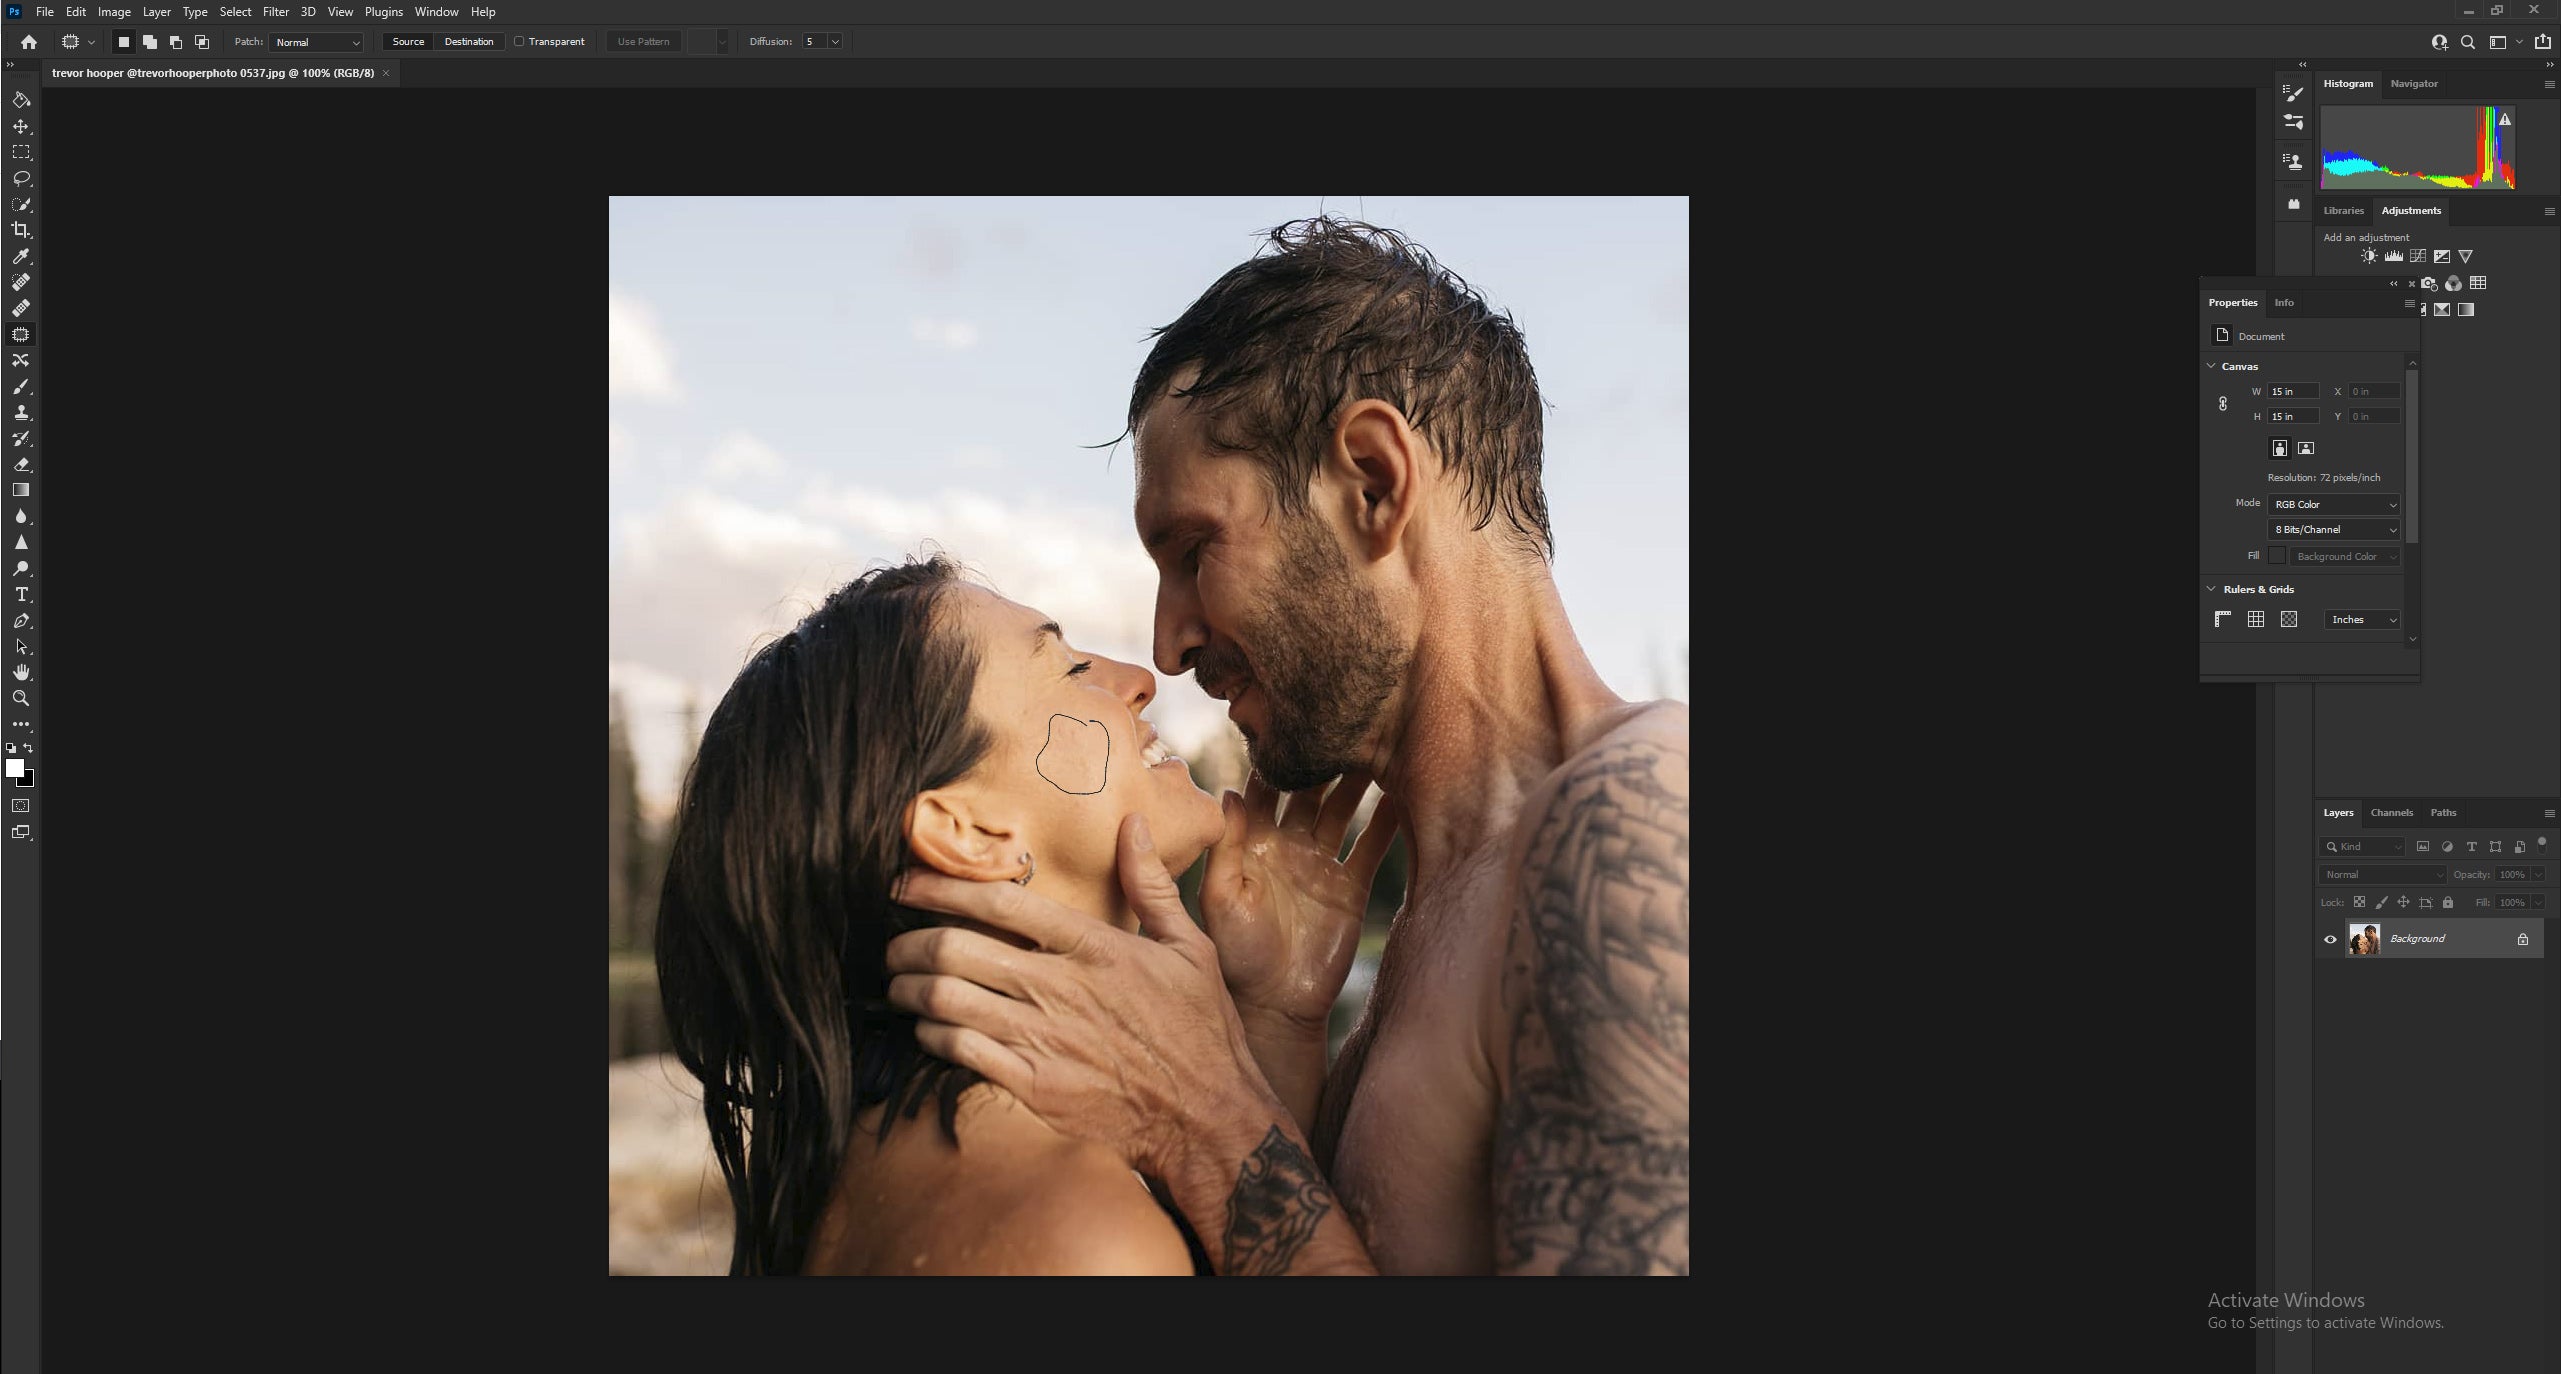Switch to the Channels tab
Screen dimensions: 2561x1374
tap(2392, 813)
